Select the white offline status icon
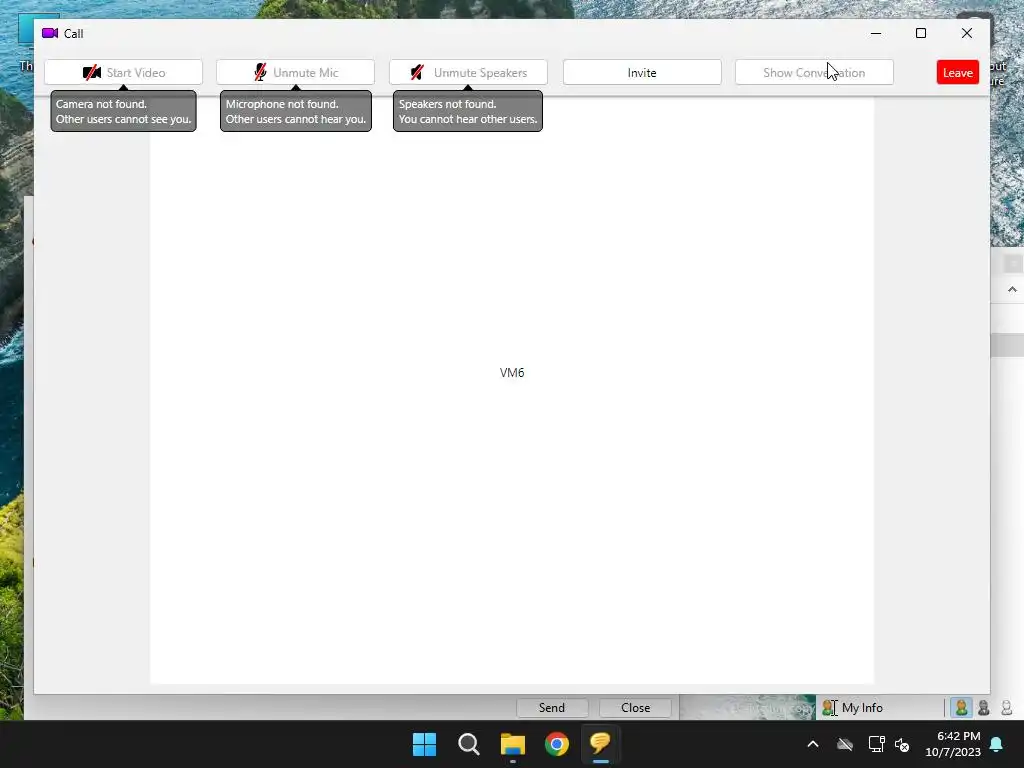The height and width of the screenshot is (768, 1024). 1006,707
